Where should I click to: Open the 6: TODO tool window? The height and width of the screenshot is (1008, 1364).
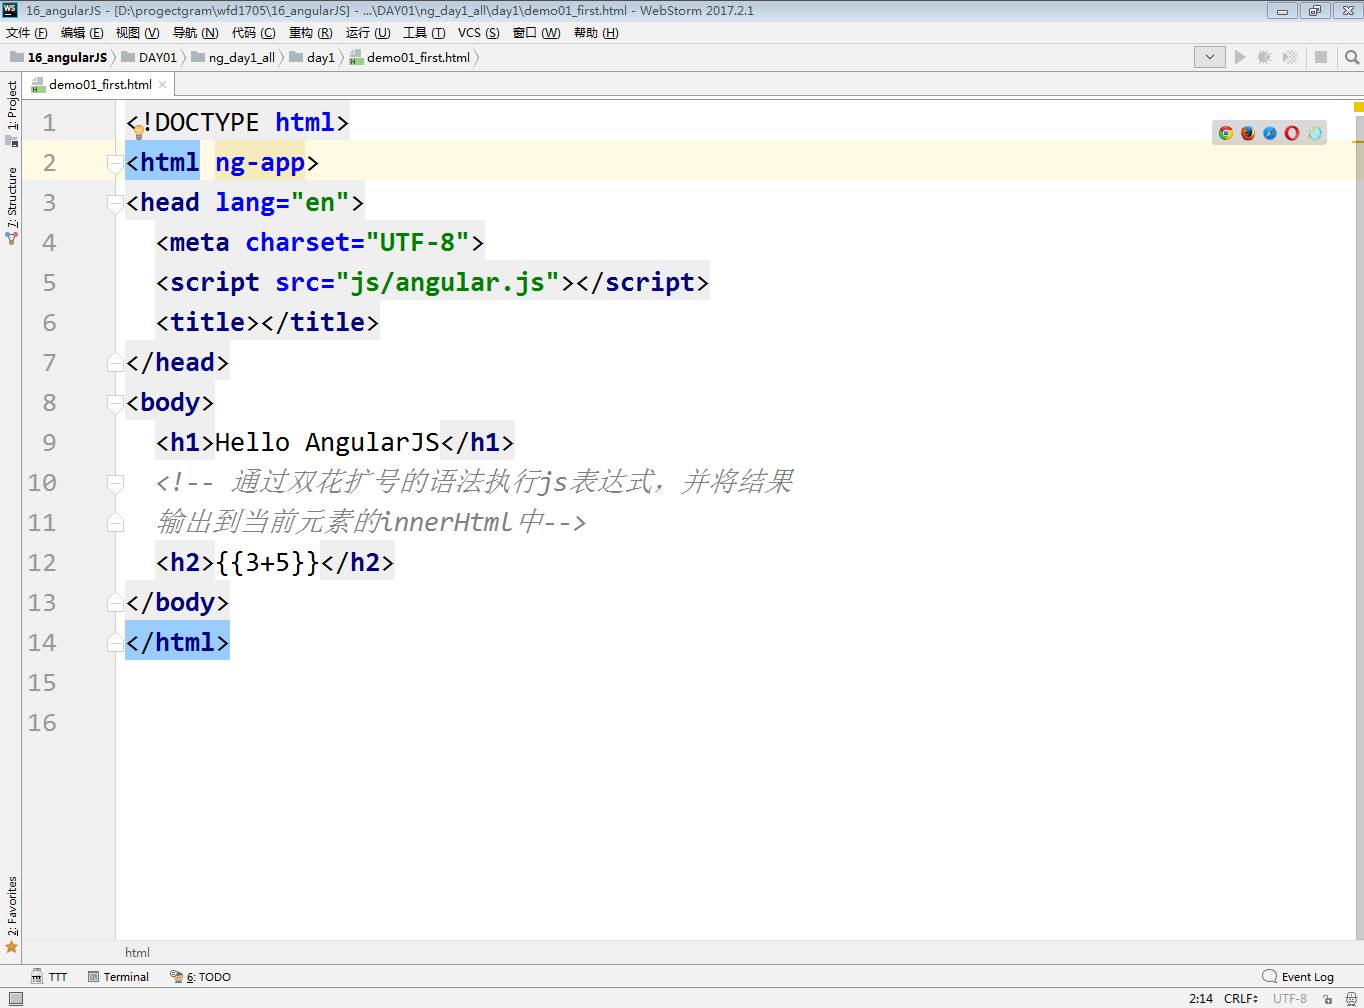[200, 977]
